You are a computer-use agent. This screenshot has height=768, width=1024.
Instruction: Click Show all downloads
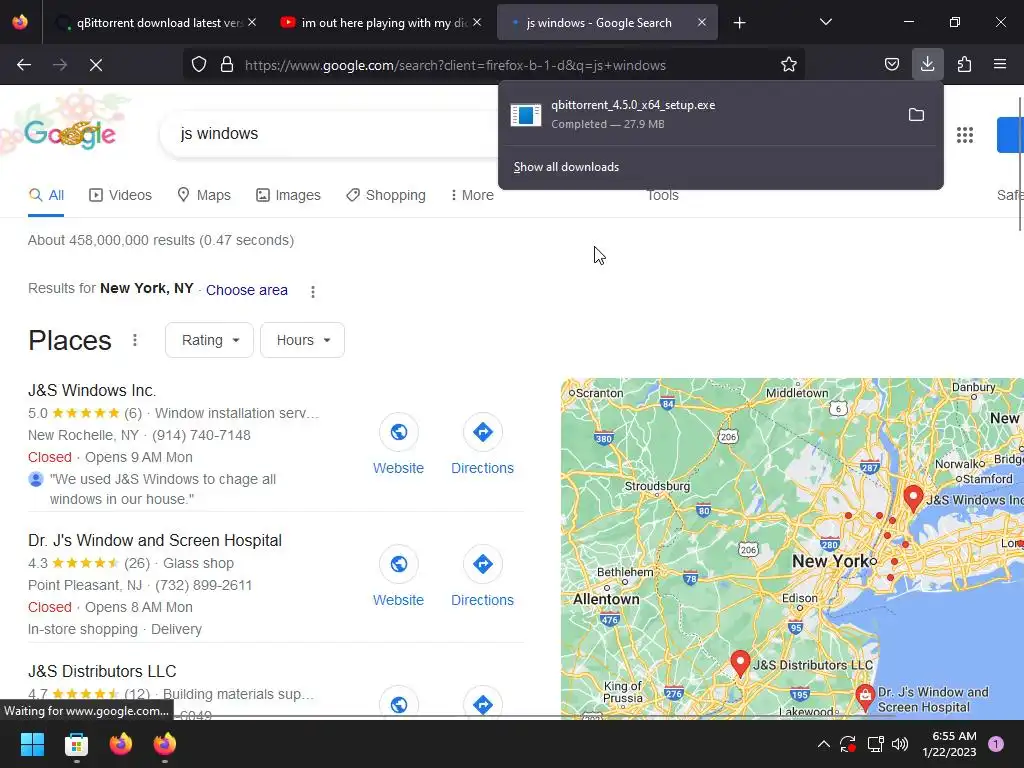coord(566,167)
